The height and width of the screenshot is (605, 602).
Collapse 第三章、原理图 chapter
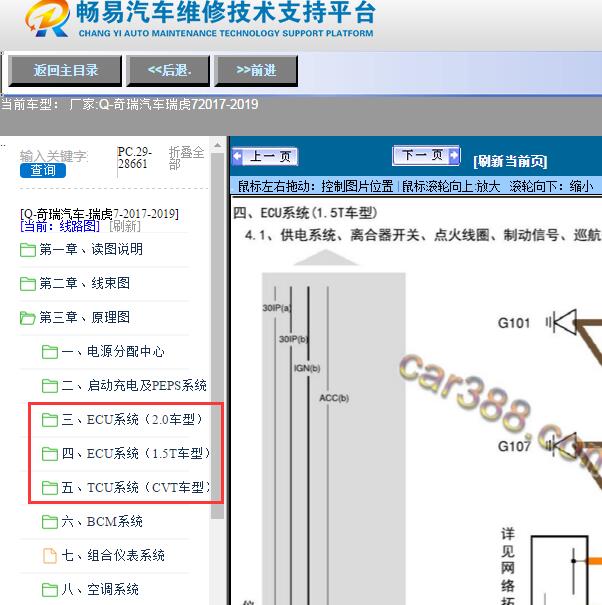[x=84, y=317]
